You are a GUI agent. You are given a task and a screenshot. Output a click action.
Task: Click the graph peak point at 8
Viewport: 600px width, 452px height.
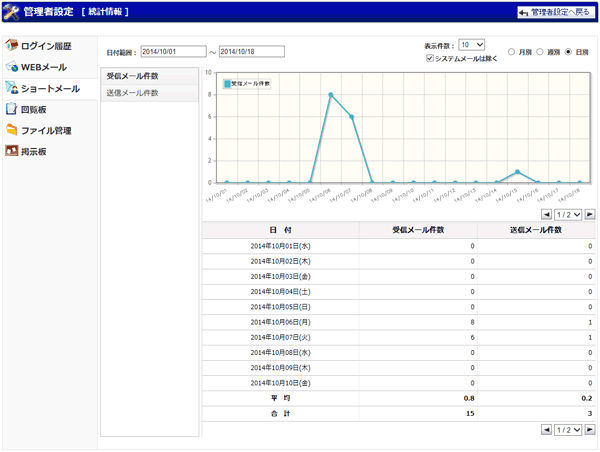click(x=331, y=95)
